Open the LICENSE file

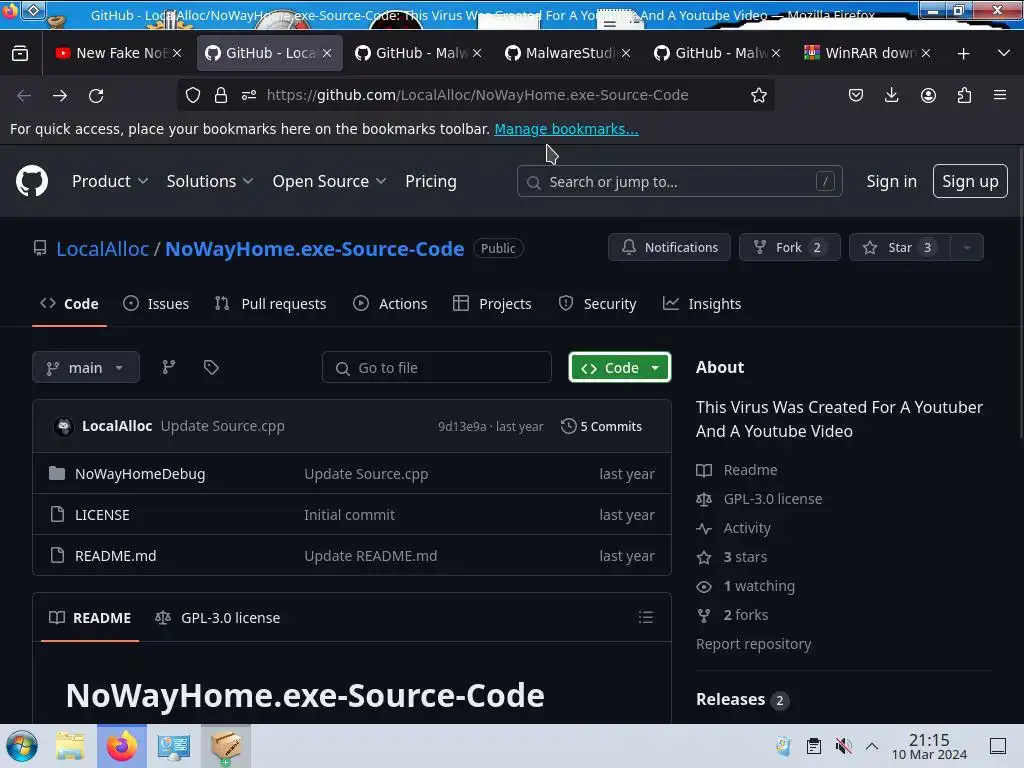point(102,515)
